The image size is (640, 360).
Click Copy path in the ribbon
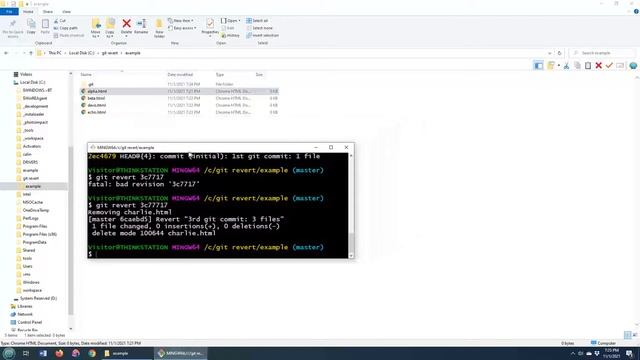tap(65, 28)
